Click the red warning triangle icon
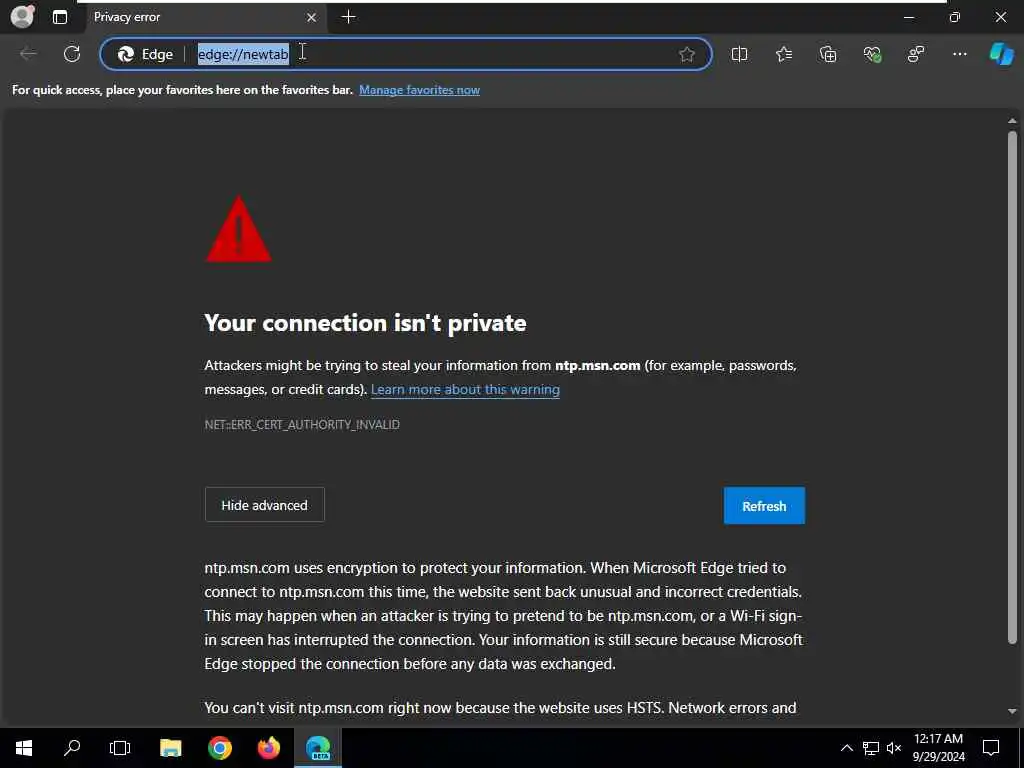Viewport: 1024px width, 768px height. click(238, 229)
